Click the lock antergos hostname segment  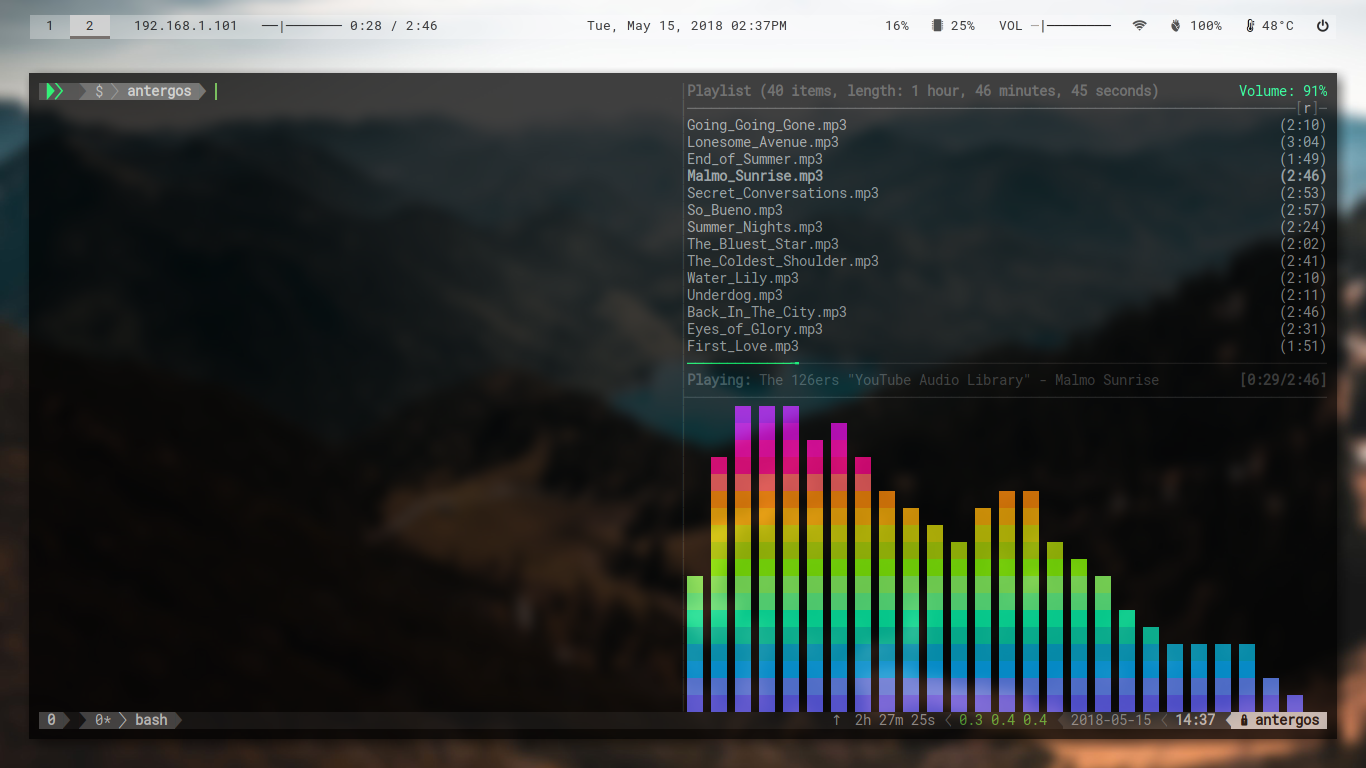pyautogui.click(x=1279, y=720)
